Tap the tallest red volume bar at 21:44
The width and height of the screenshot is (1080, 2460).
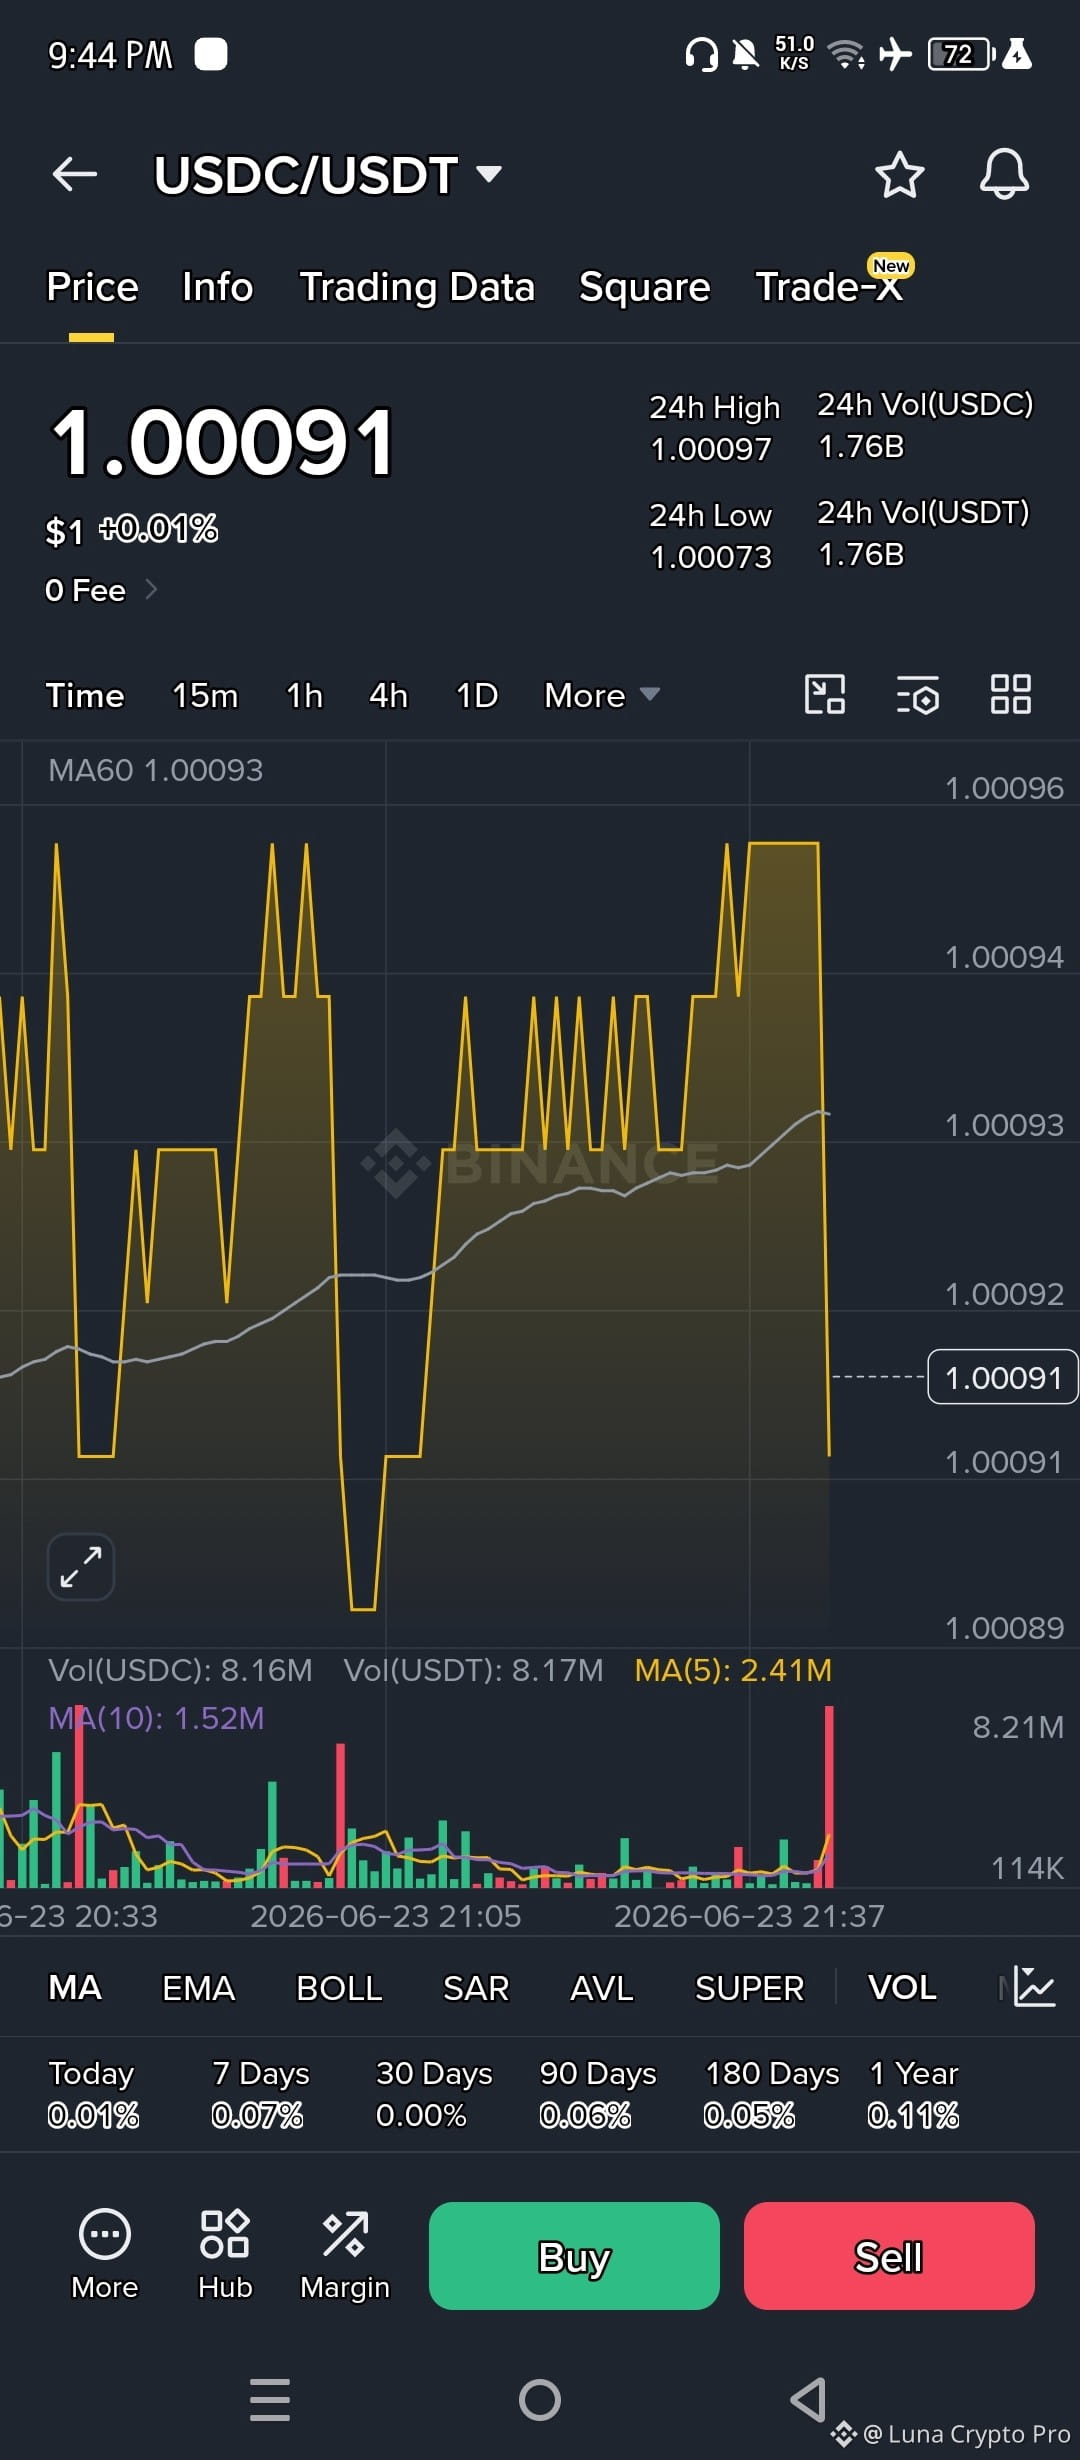pyautogui.click(x=829, y=1797)
